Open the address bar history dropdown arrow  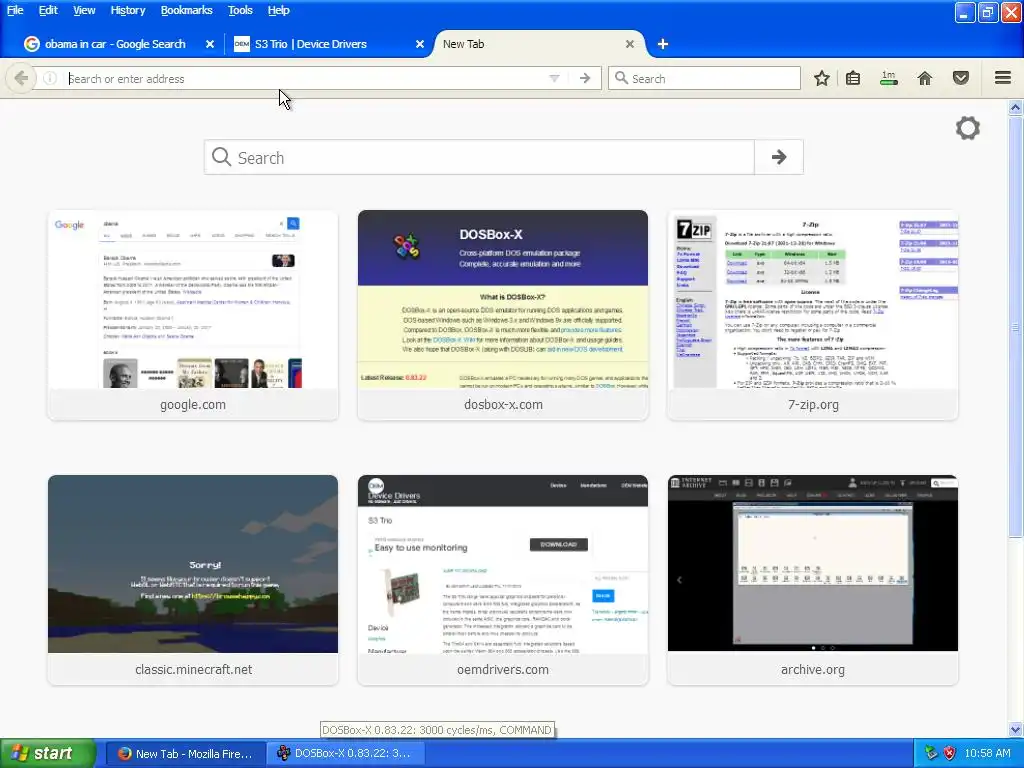tap(554, 78)
